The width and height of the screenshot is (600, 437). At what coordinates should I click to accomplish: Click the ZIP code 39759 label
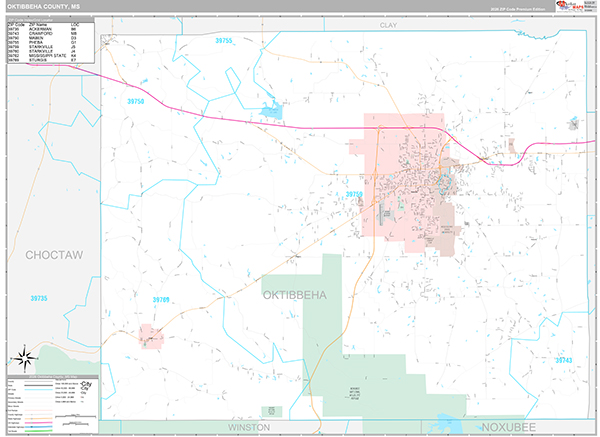(x=354, y=195)
